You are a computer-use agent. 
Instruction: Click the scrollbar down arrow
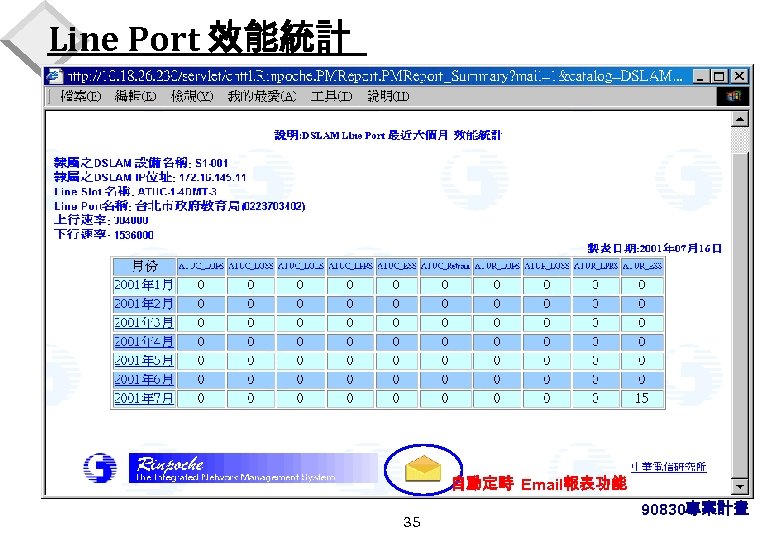(740, 486)
